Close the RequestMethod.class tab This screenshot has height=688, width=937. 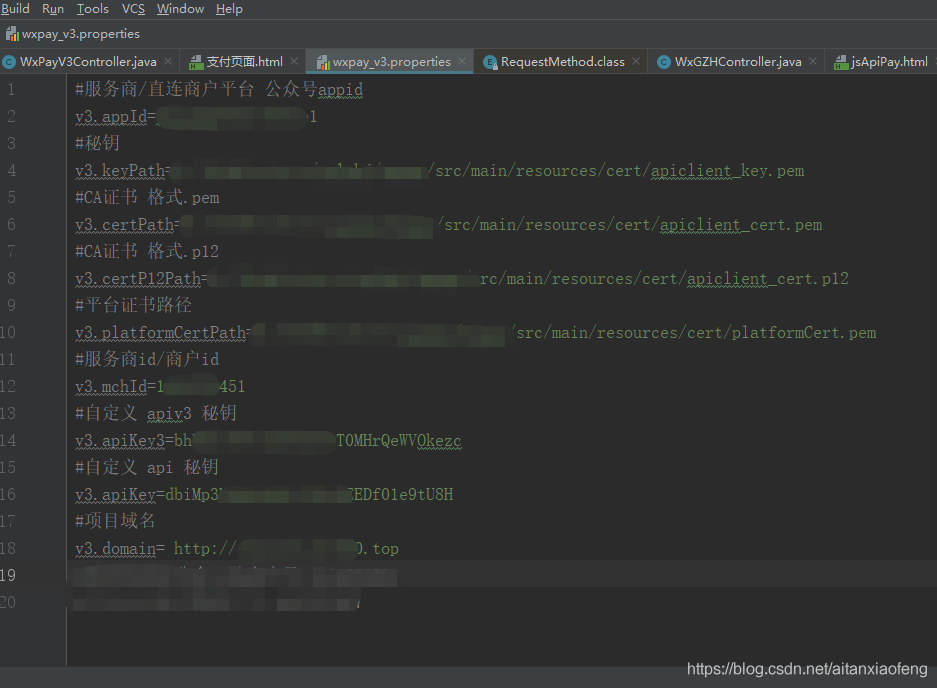pyautogui.click(x=637, y=62)
